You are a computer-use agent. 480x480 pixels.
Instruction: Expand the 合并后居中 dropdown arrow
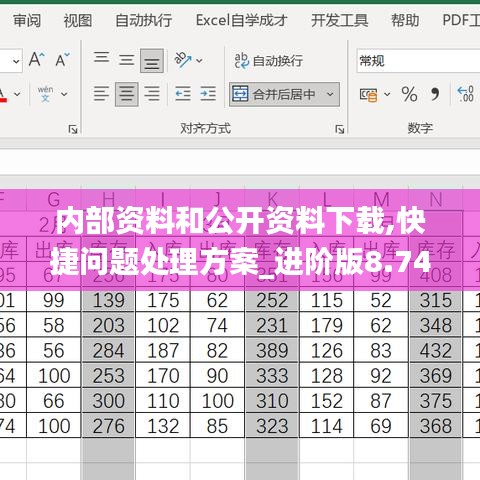pyautogui.click(x=330, y=94)
